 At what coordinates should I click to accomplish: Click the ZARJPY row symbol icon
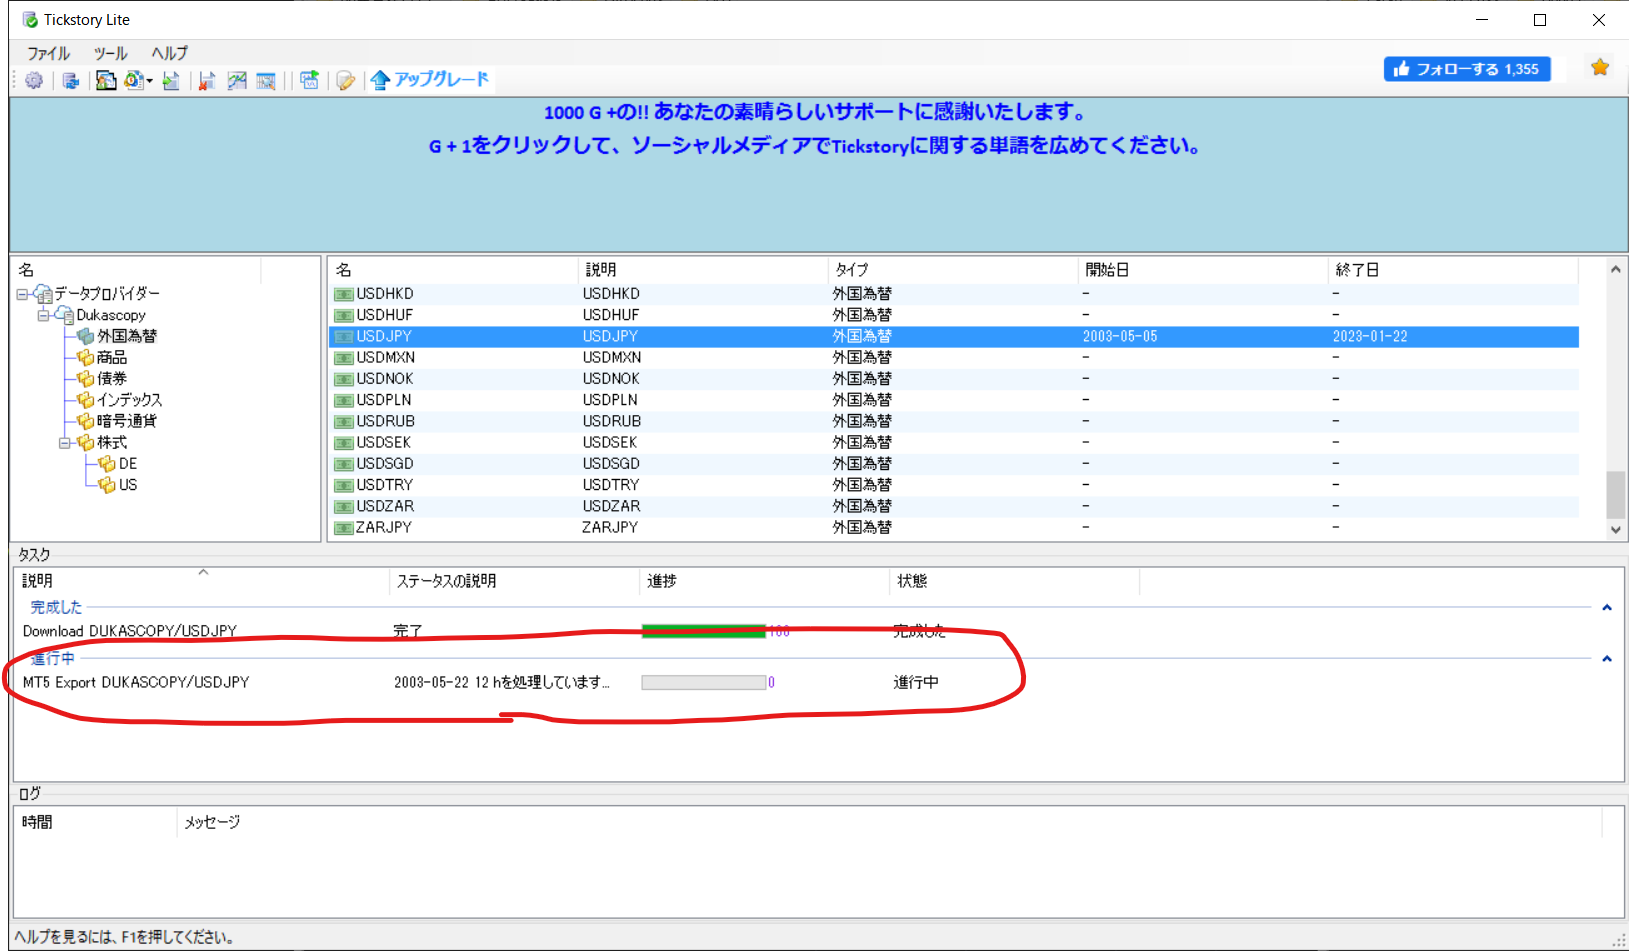click(x=343, y=528)
